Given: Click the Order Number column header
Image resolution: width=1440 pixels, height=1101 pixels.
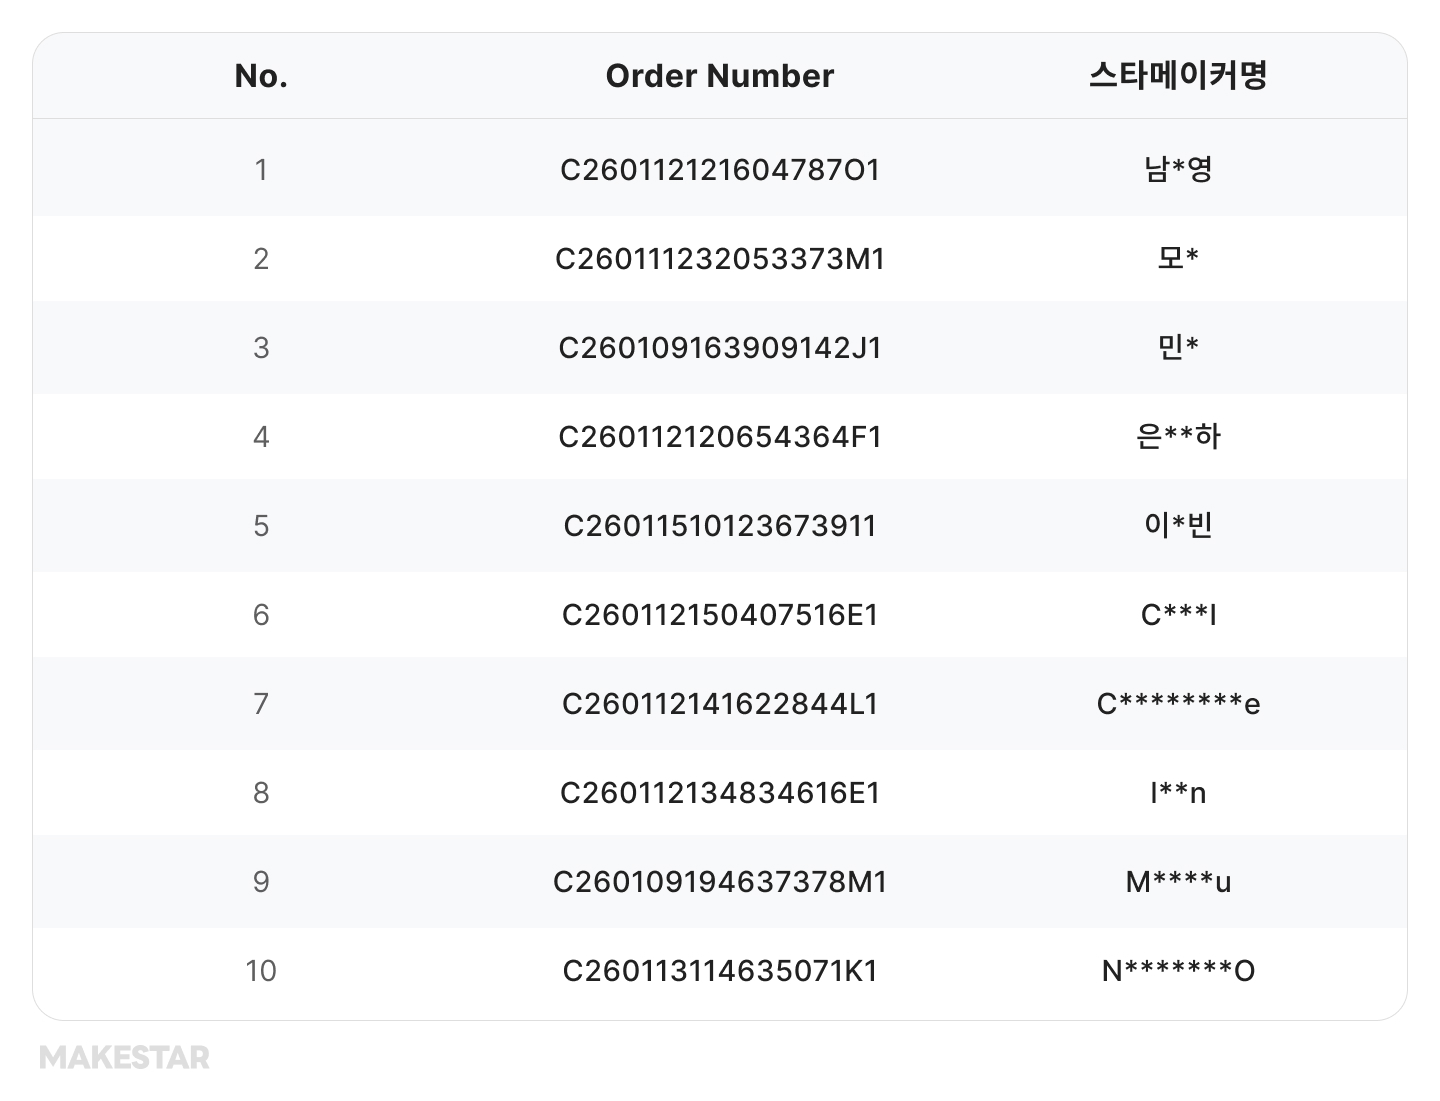Looking at the screenshot, I should (719, 76).
